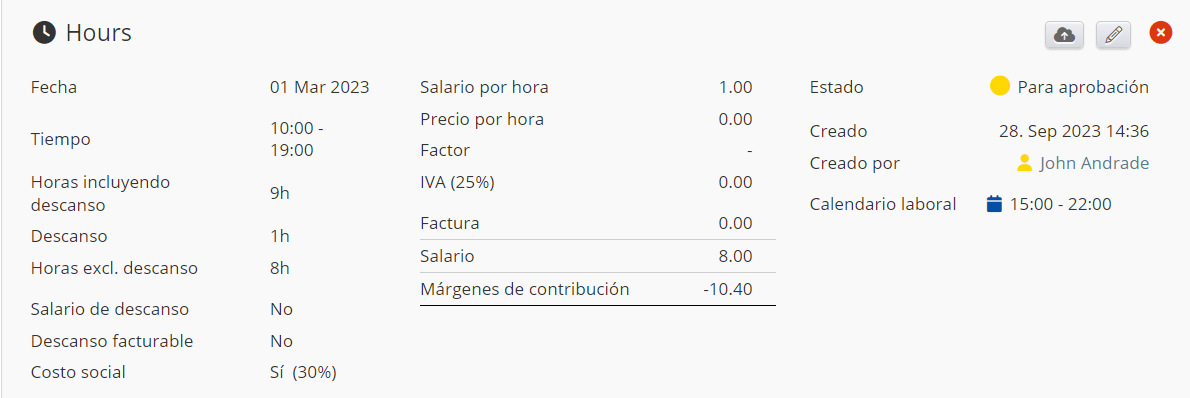The height and width of the screenshot is (398, 1190).
Task: Click the Descanso facturable No value
Action: (x=282, y=341)
